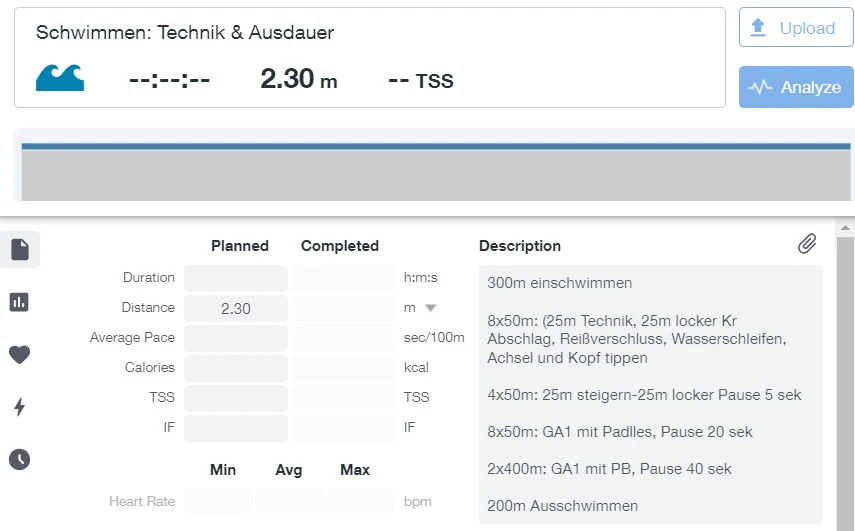Click the planned Calories field
The width and height of the screenshot is (855, 531).
[x=236, y=369]
